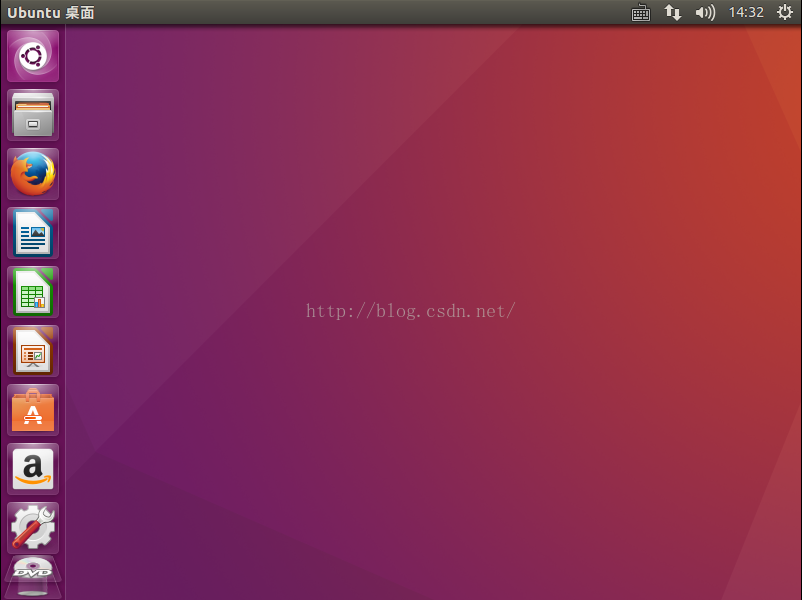The height and width of the screenshot is (600, 802).
Task: Open LibreOffice Calc spreadsheet
Action: coord(33,292)
